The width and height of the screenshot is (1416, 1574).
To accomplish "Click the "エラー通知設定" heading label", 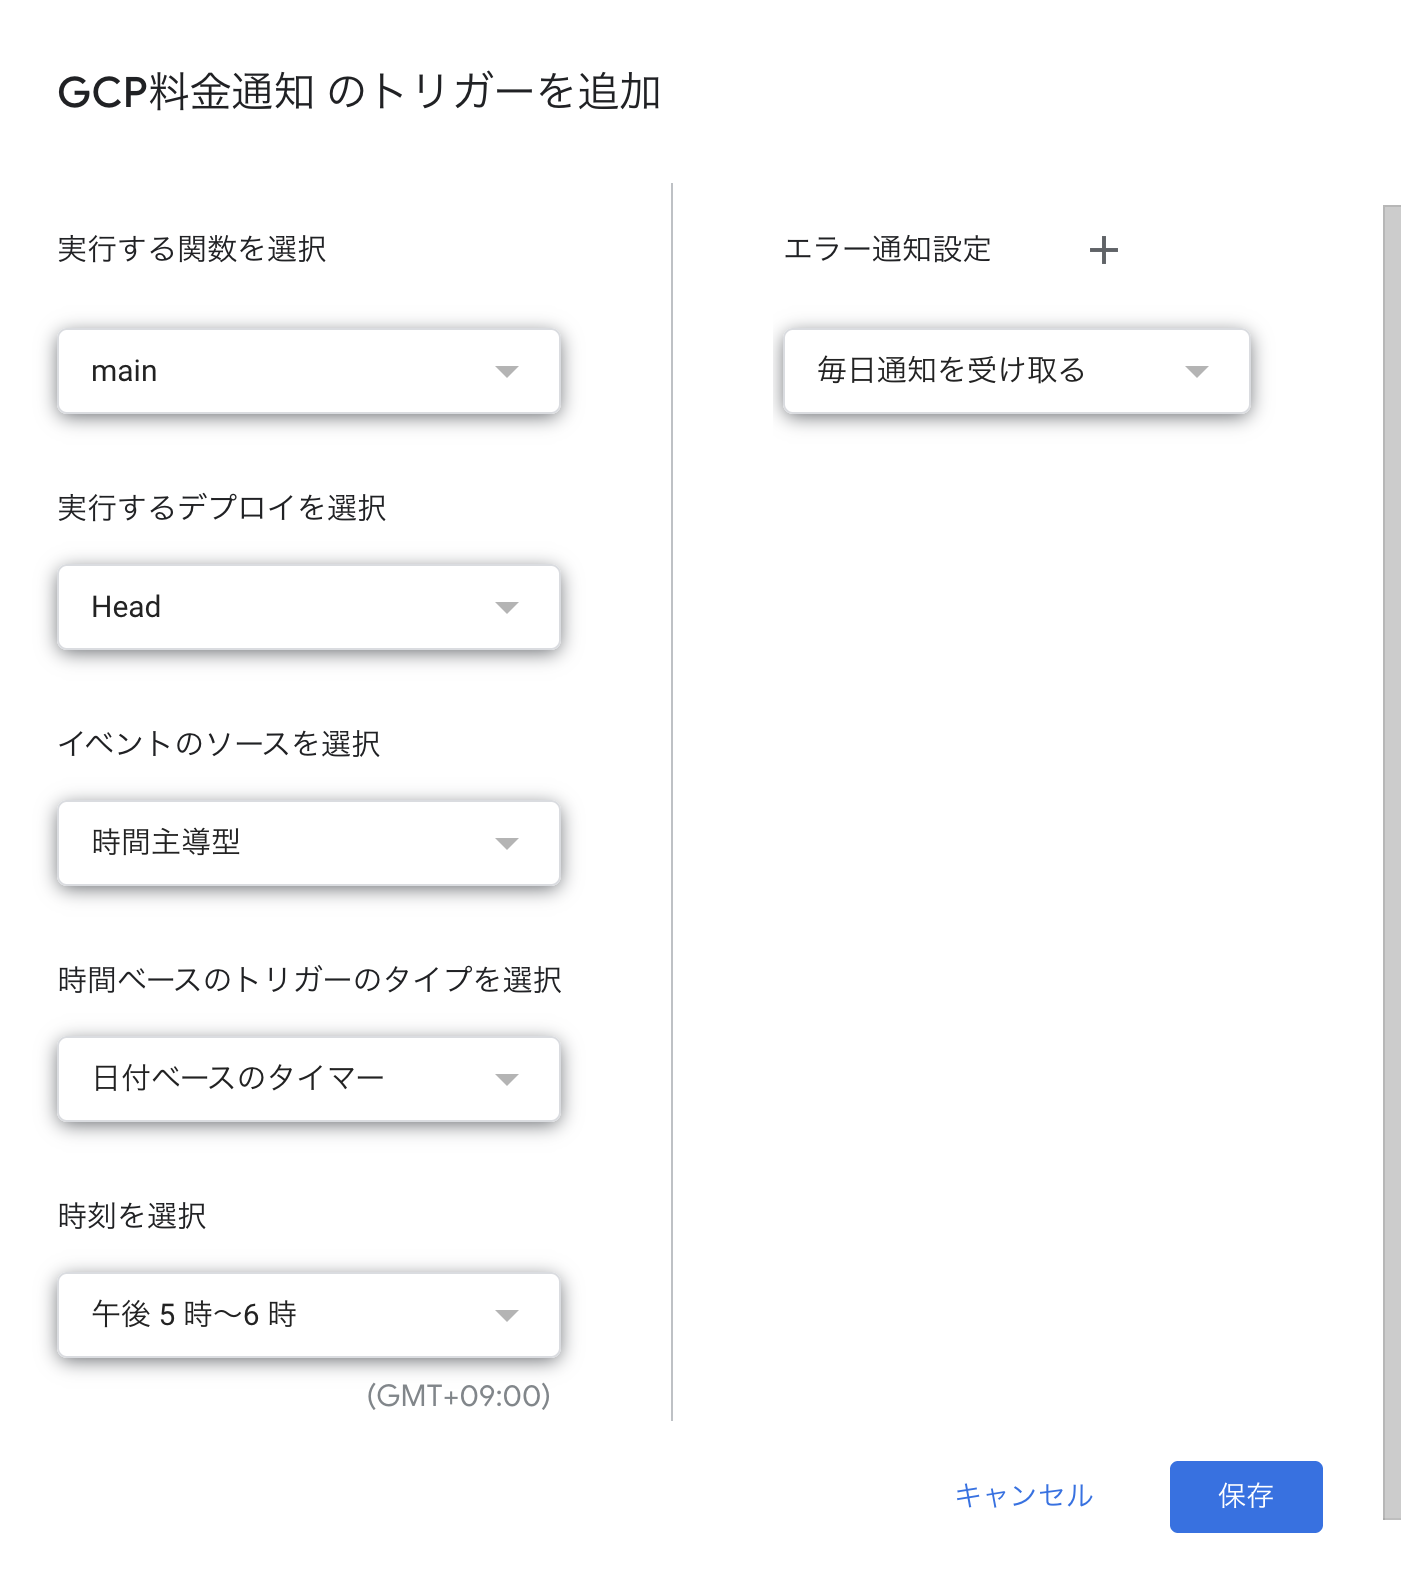I will 887,249.
